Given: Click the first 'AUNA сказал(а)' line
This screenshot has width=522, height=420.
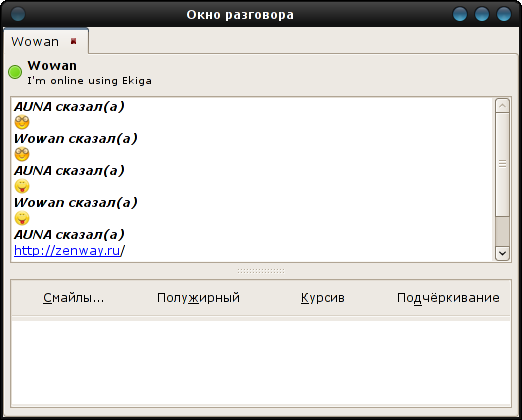Looking at the screenshot, I should 69,107.
